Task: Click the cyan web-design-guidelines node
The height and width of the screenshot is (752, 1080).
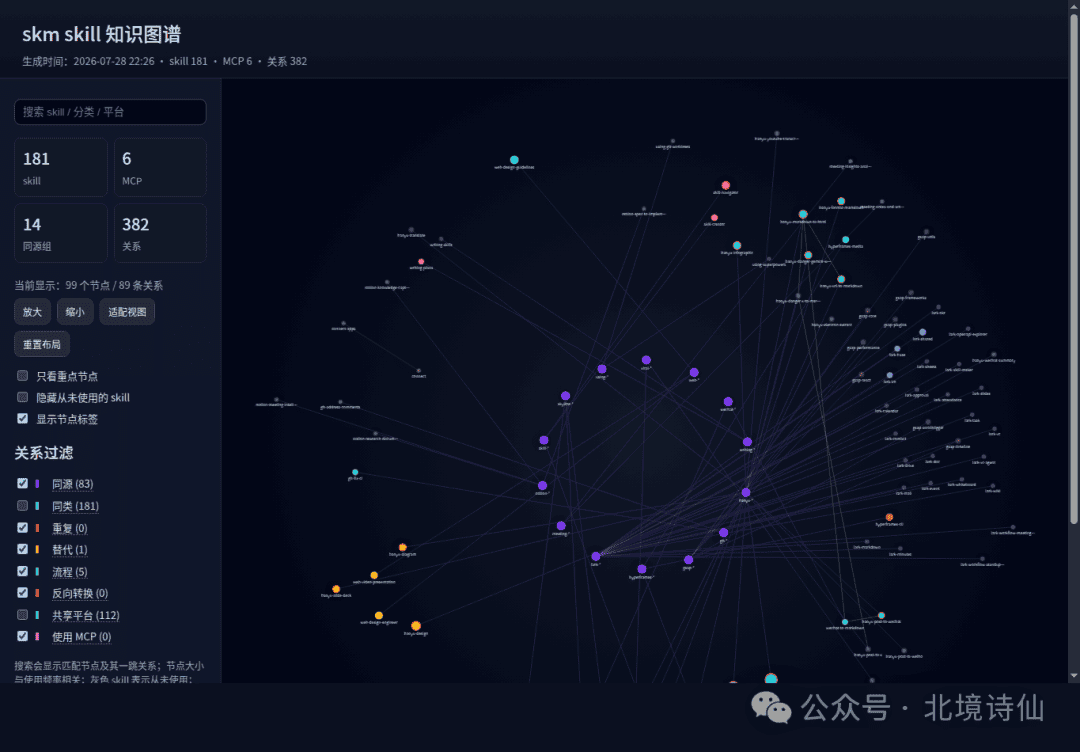Action: [x=514, y=160]
